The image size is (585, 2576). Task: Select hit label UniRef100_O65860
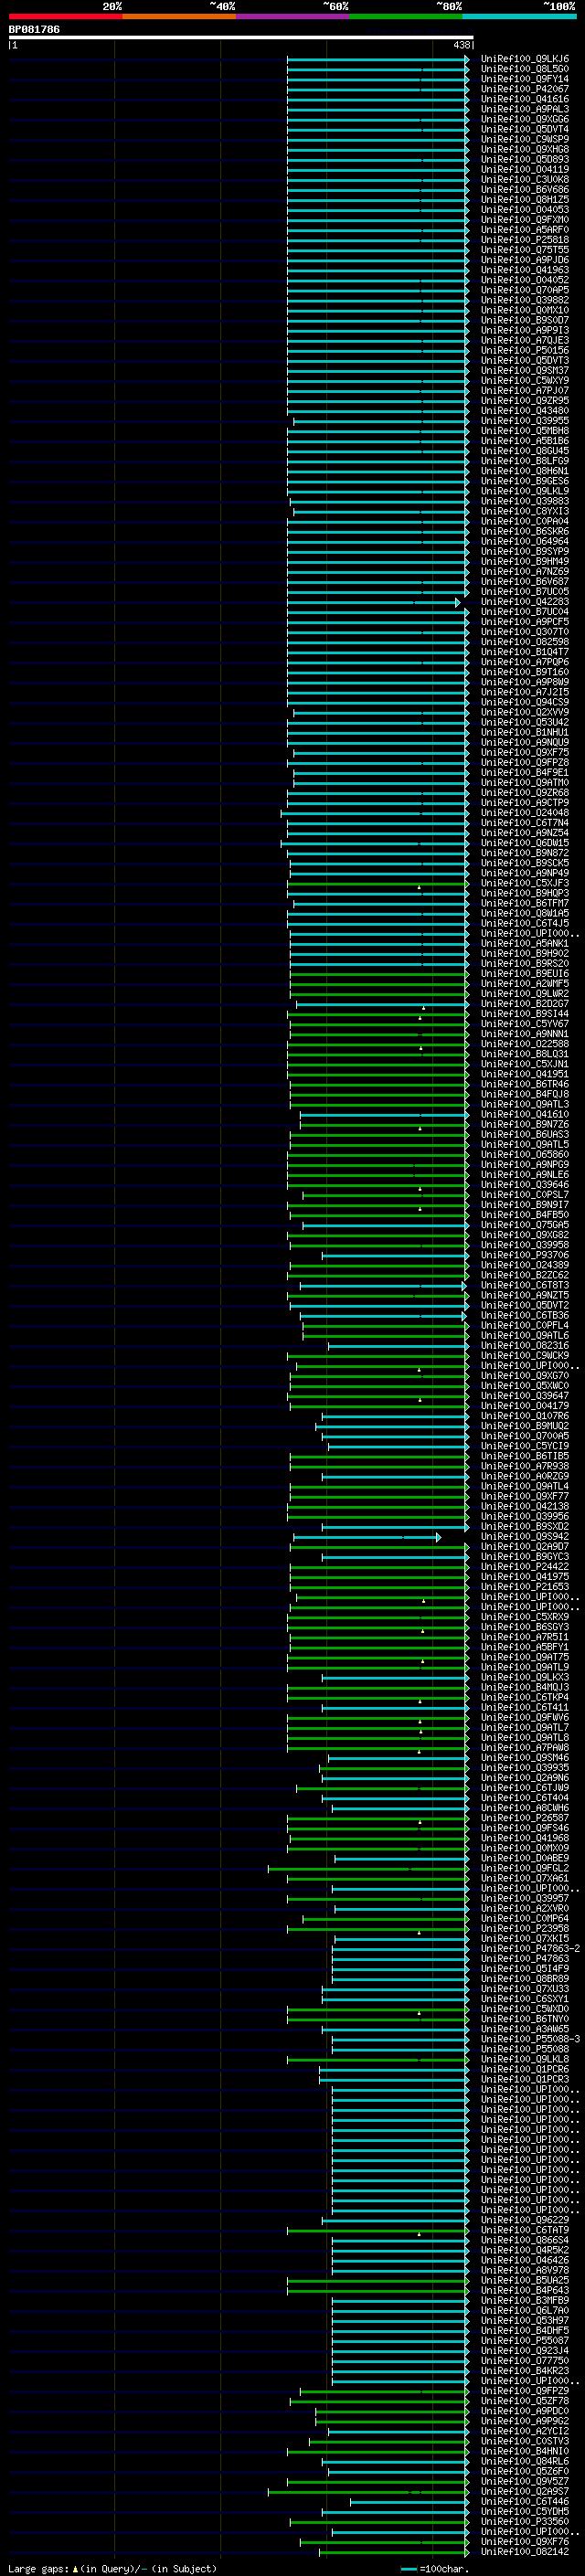(524, 1154)
